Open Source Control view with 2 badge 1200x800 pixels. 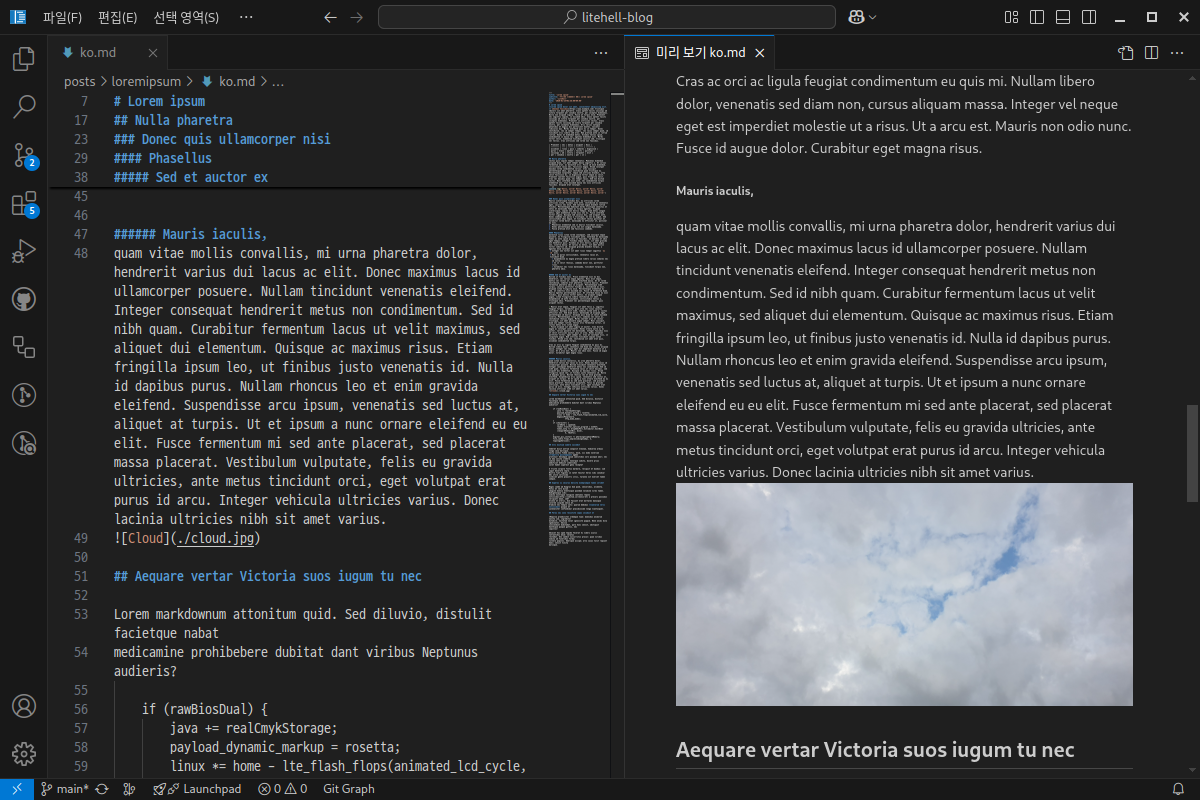(x=24, y=154)
